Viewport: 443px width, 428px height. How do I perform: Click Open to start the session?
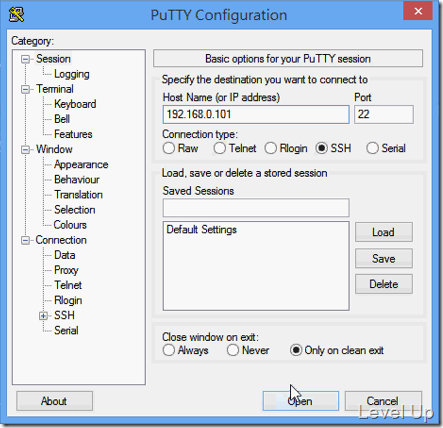coord(301,401)
